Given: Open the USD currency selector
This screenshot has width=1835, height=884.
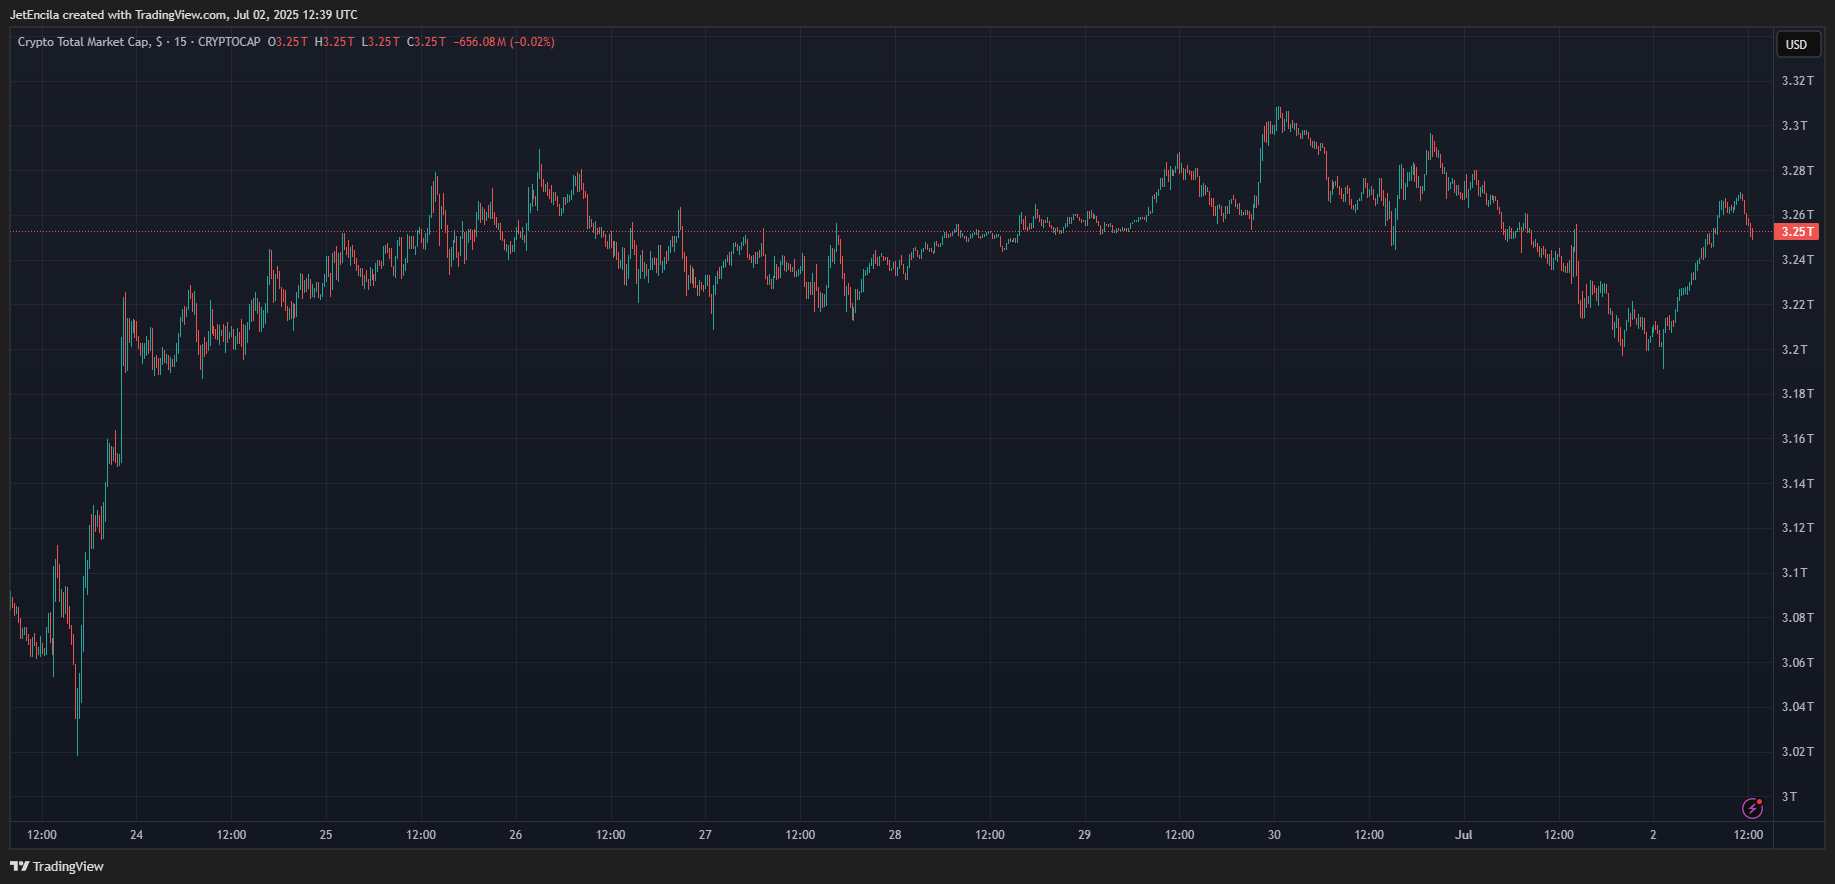Looking at the screenshot, I should point(1796,44).
